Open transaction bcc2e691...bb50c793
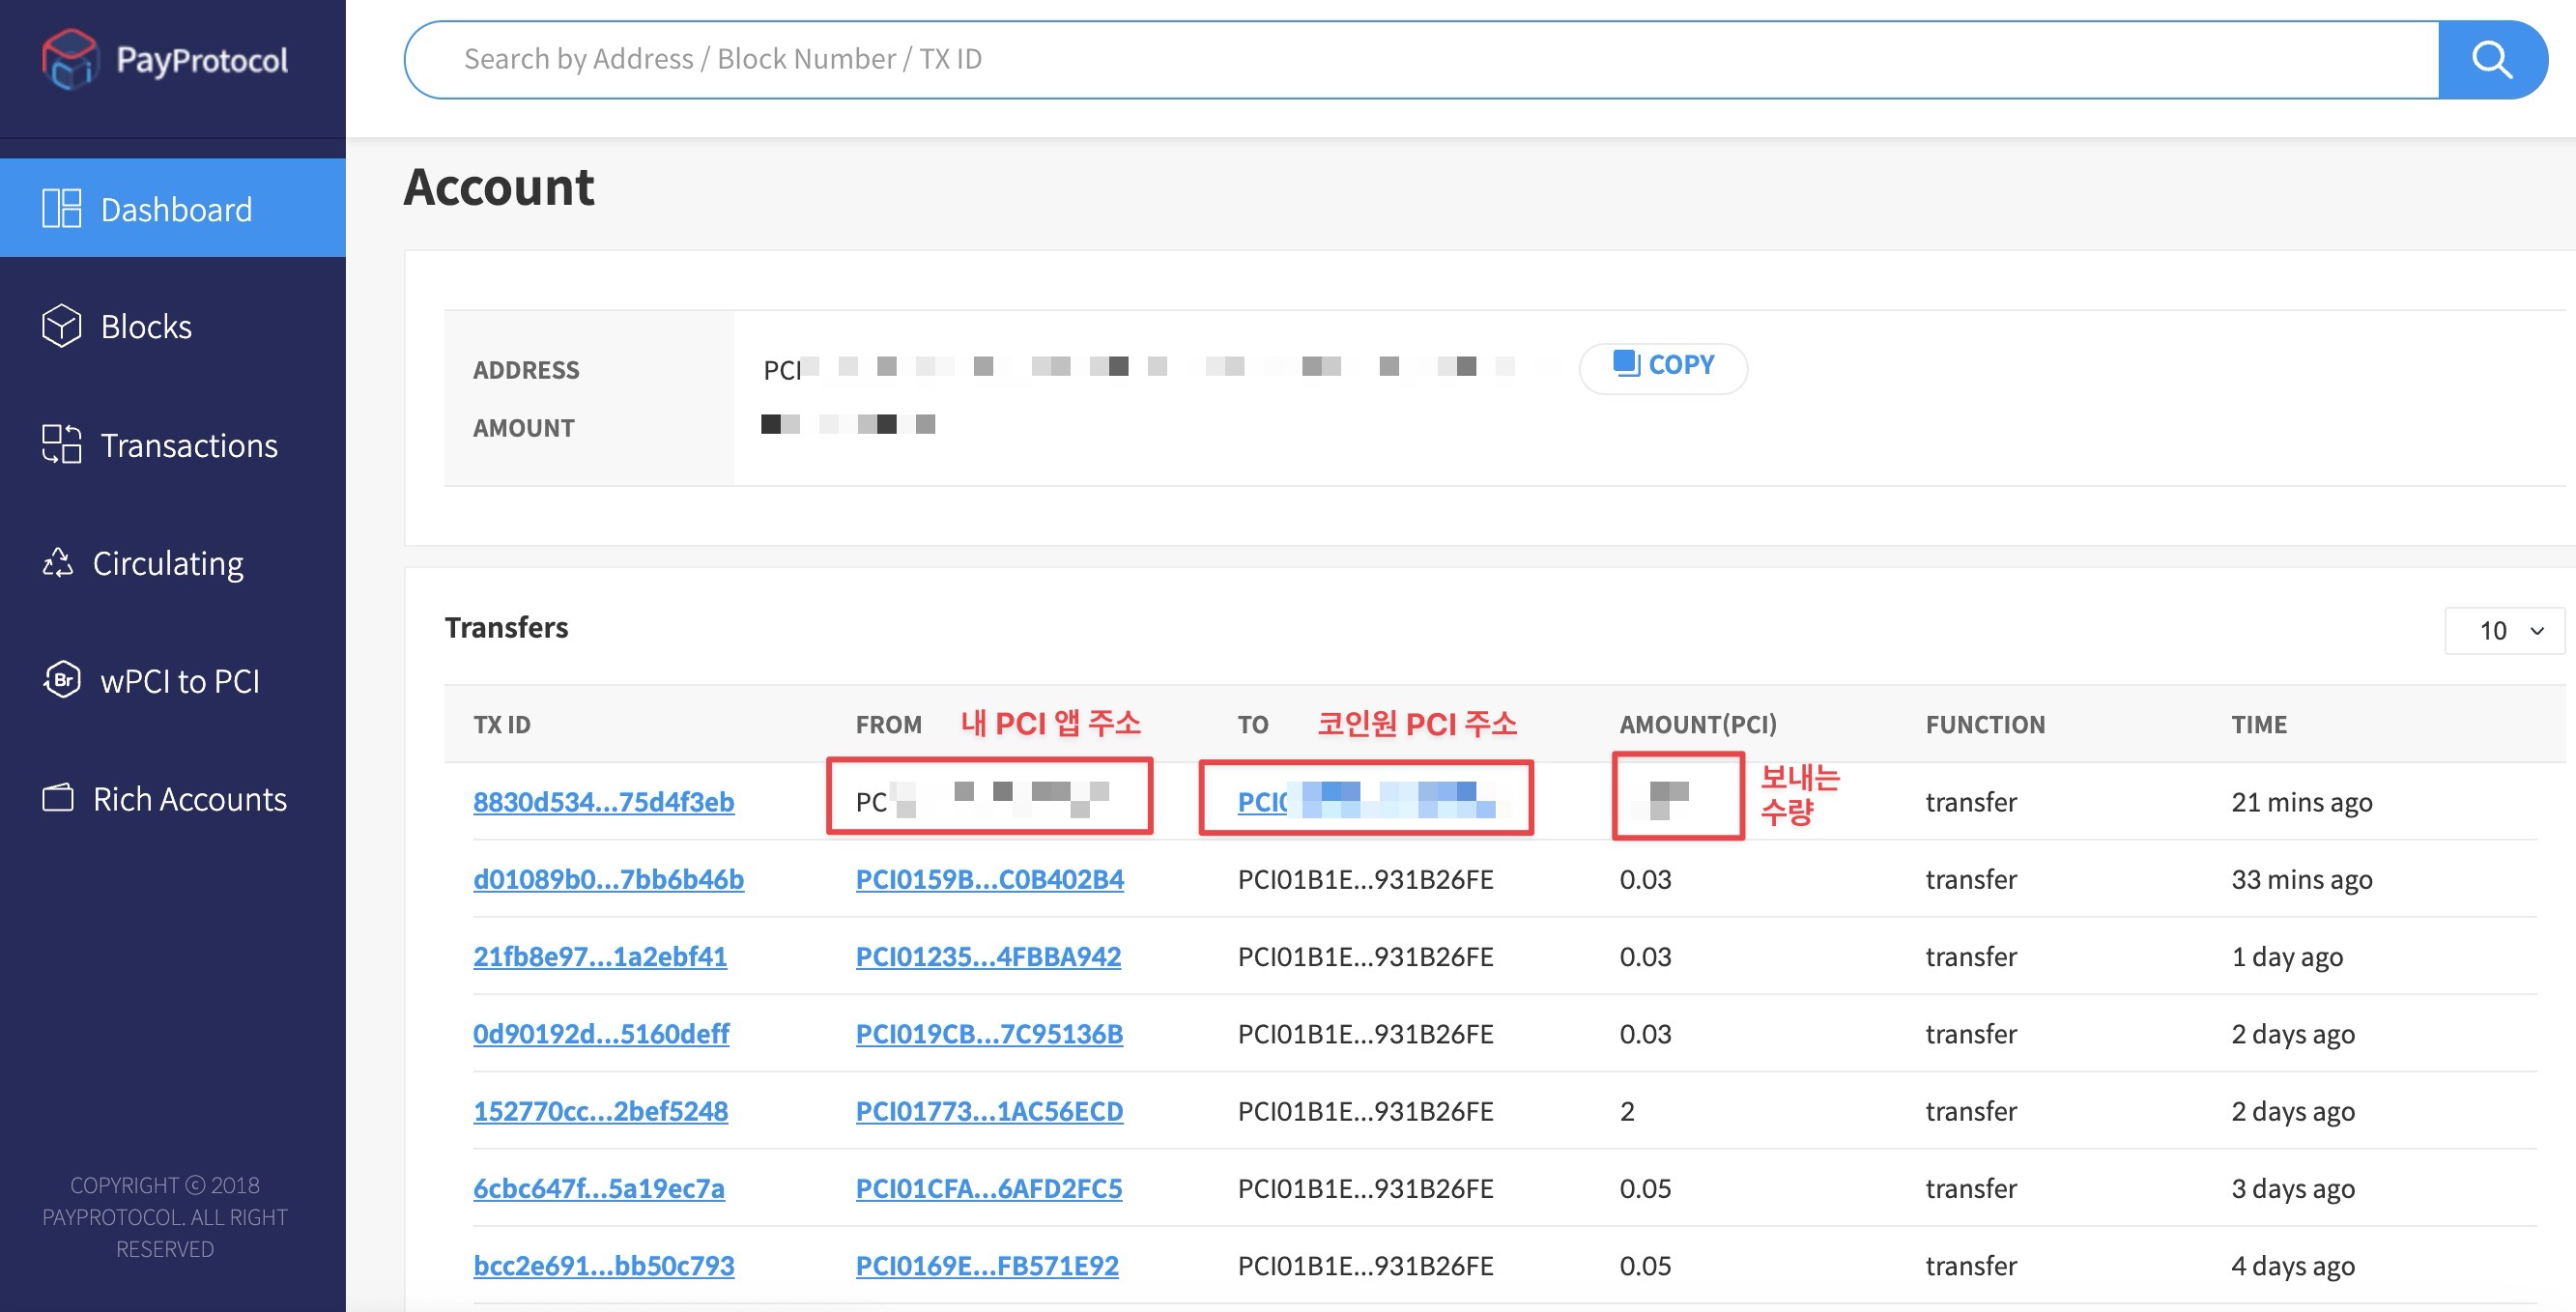 pyautogui.click(x=603, y=1265)
